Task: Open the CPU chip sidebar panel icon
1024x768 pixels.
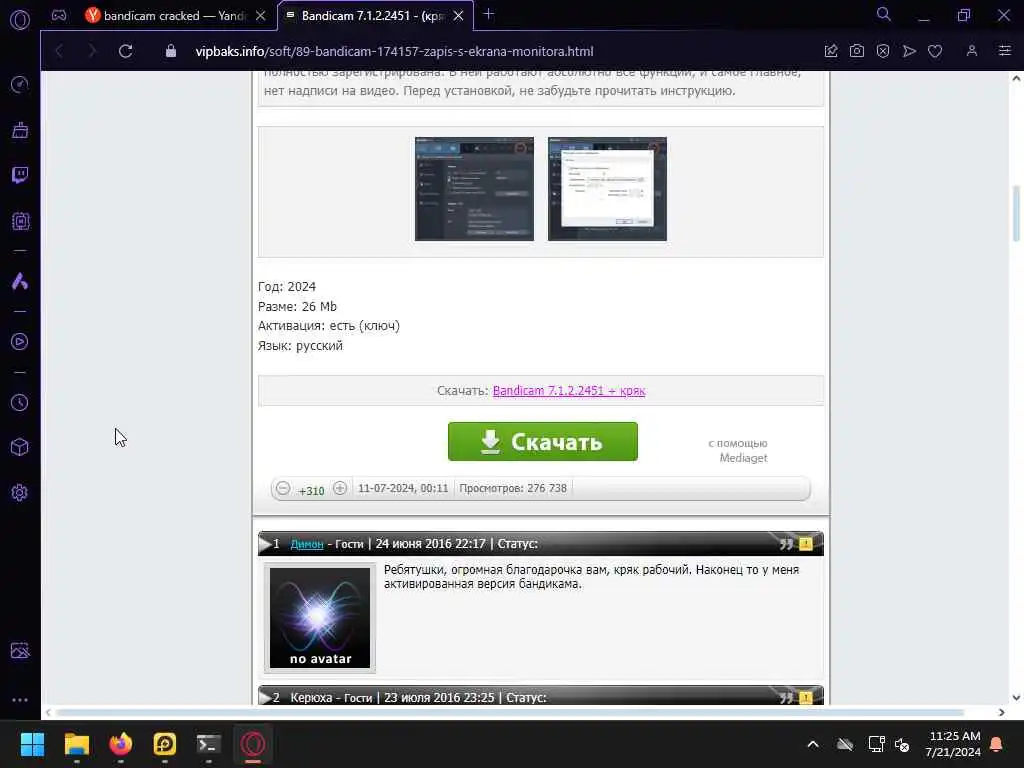Action: [x=20, y=221]
